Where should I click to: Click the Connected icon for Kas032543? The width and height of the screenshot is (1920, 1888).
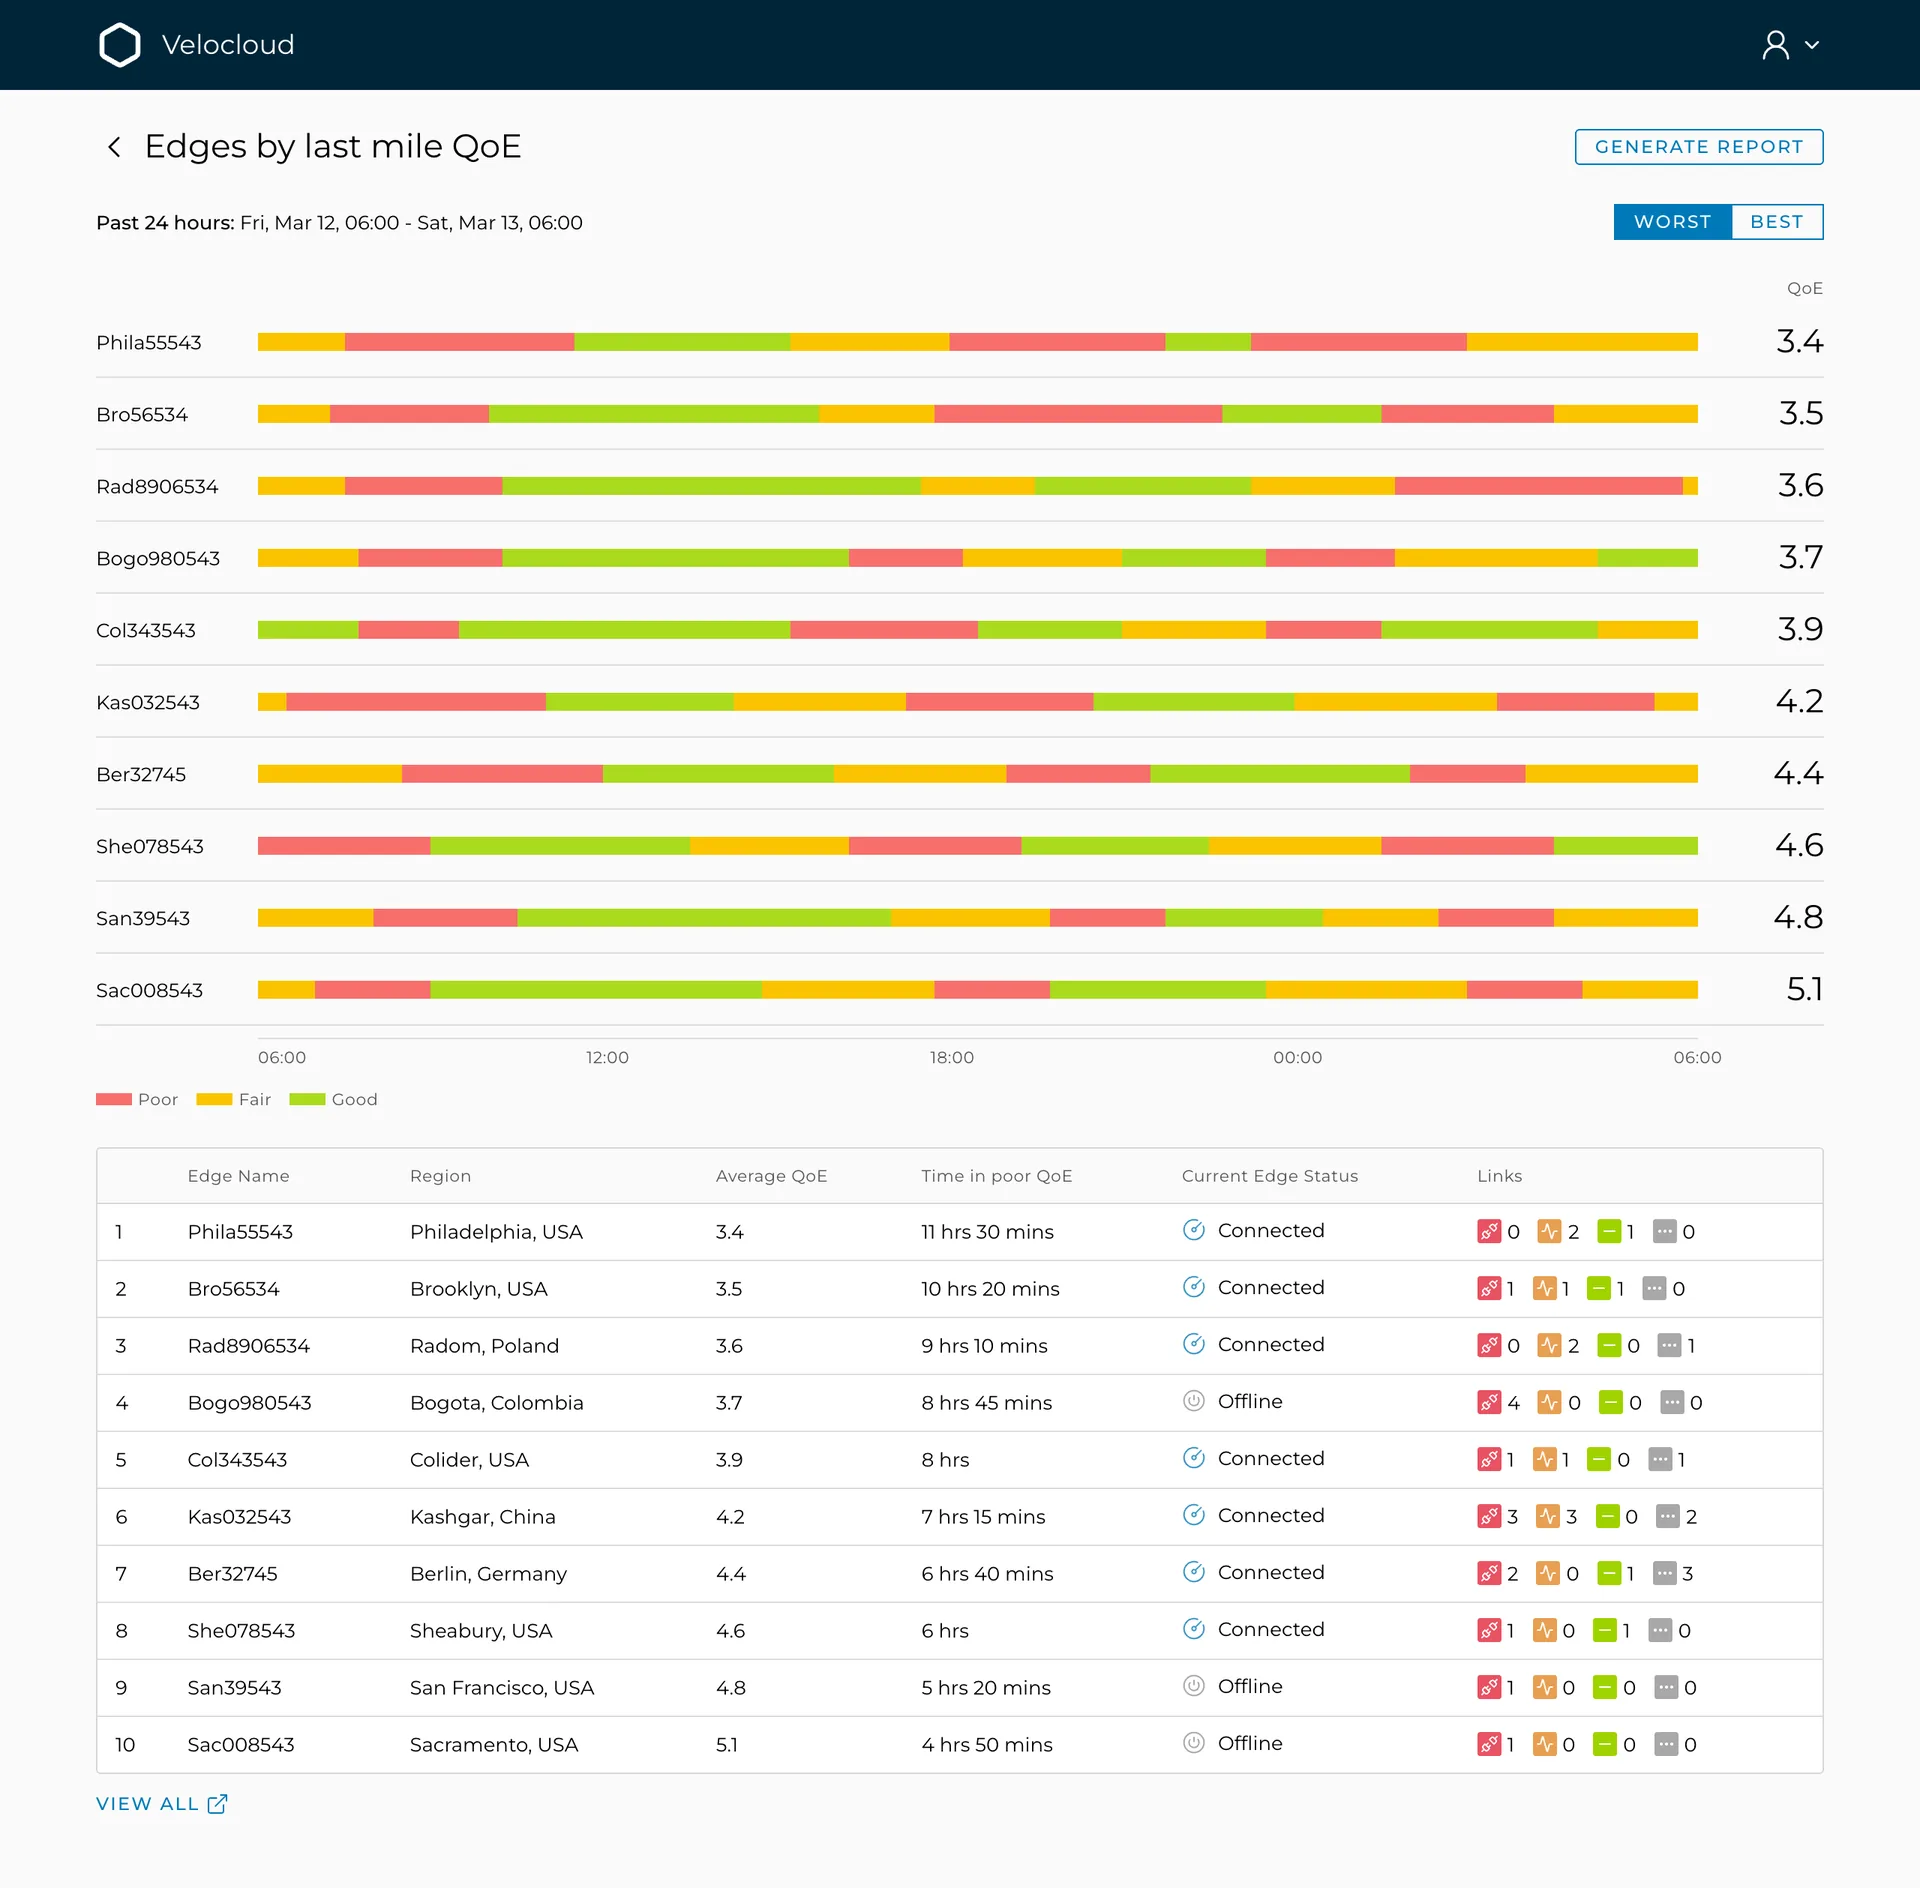(x=1193, y=1515)
